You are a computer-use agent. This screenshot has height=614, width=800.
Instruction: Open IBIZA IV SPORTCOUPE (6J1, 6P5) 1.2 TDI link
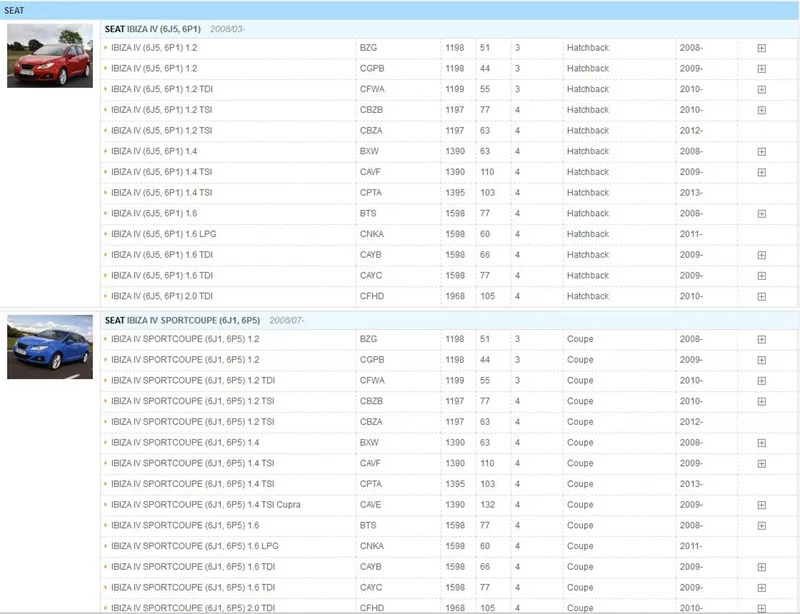pos(193,381)
